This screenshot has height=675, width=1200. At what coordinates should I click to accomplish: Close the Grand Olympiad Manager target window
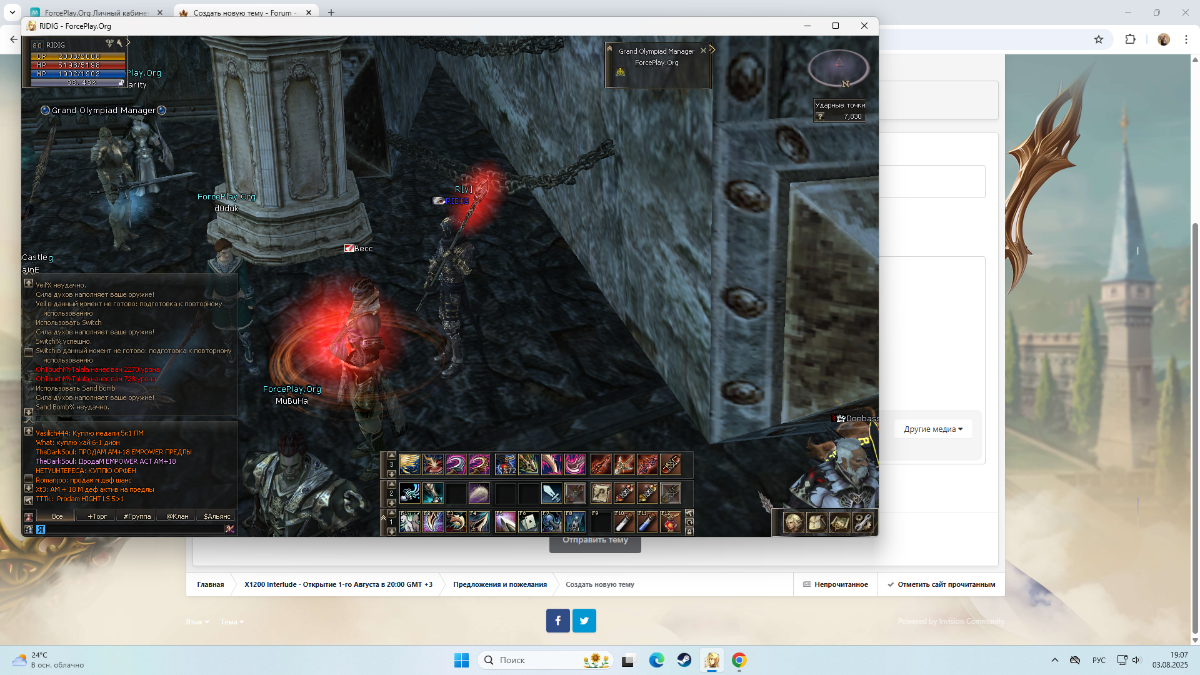(704, 50)
